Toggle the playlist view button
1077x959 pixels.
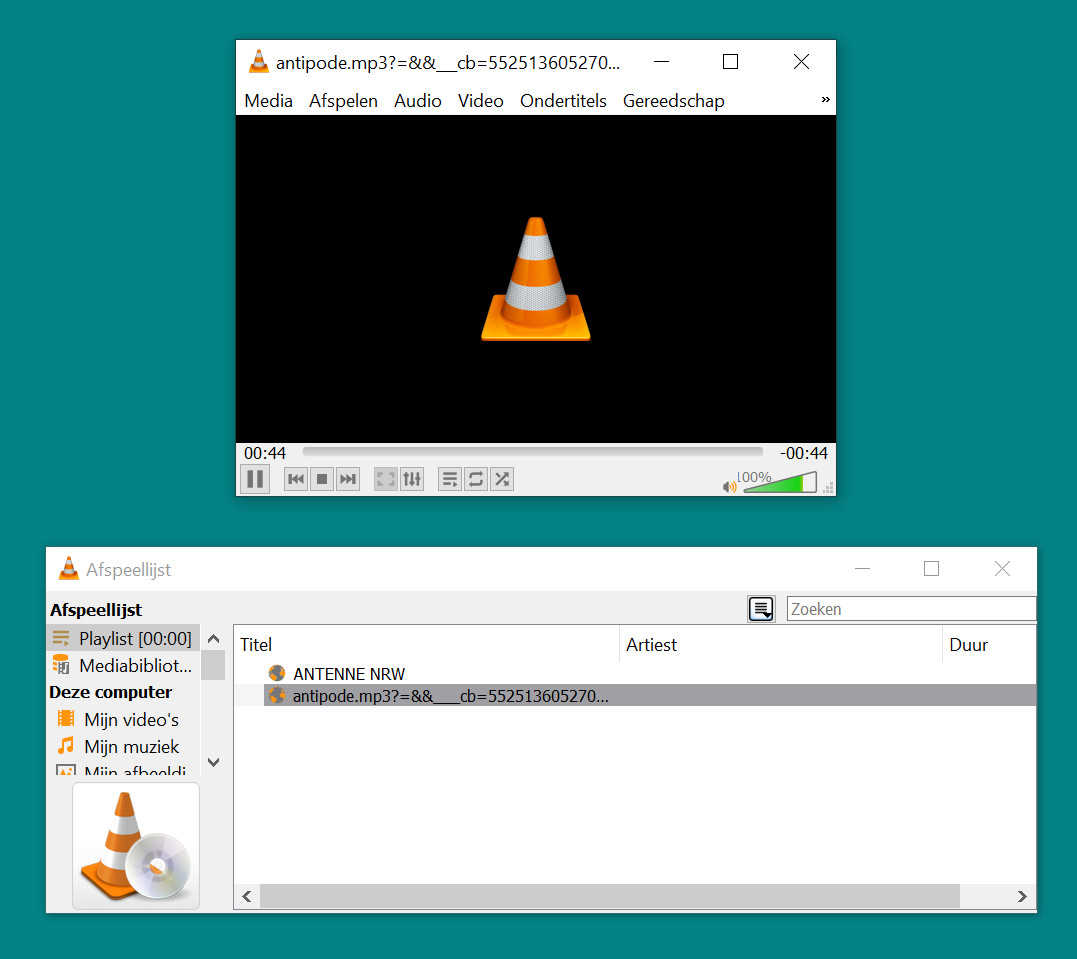point(450,479)
